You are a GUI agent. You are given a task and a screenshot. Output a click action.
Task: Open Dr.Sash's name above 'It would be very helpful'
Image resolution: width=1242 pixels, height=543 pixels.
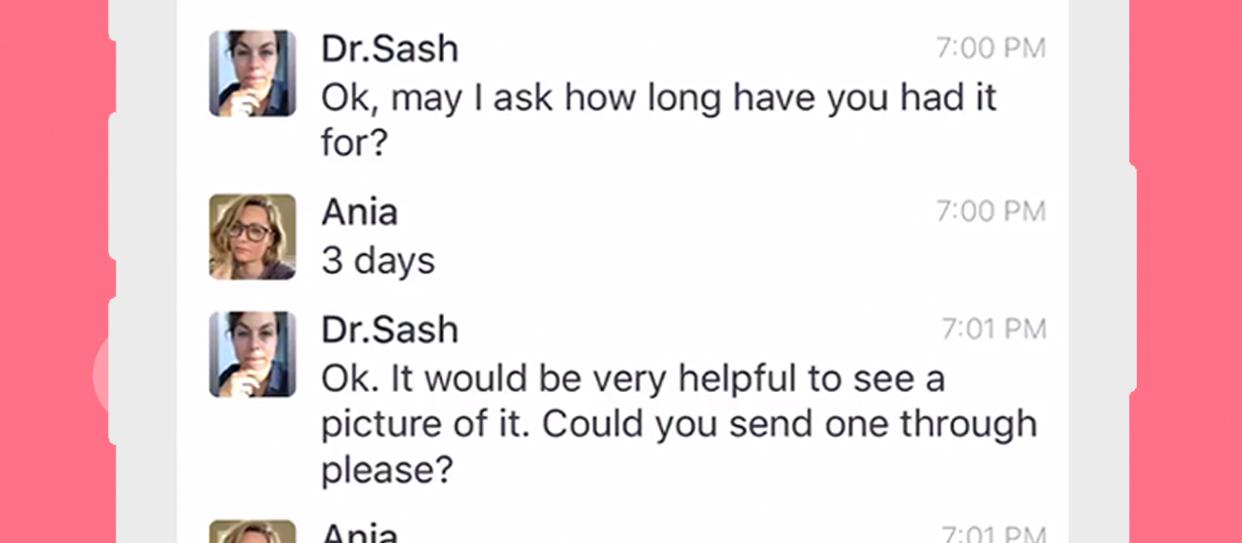coord(389,330)
